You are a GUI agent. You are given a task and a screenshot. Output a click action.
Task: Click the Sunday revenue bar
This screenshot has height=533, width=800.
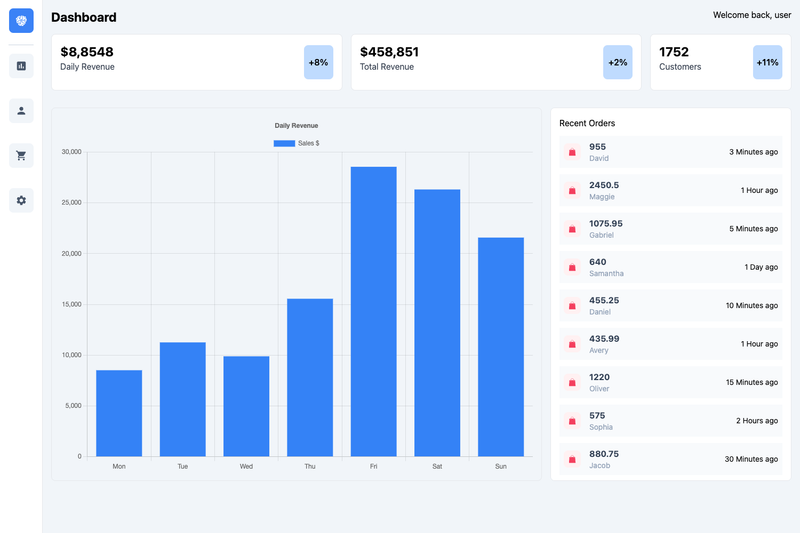pos(501,347)
